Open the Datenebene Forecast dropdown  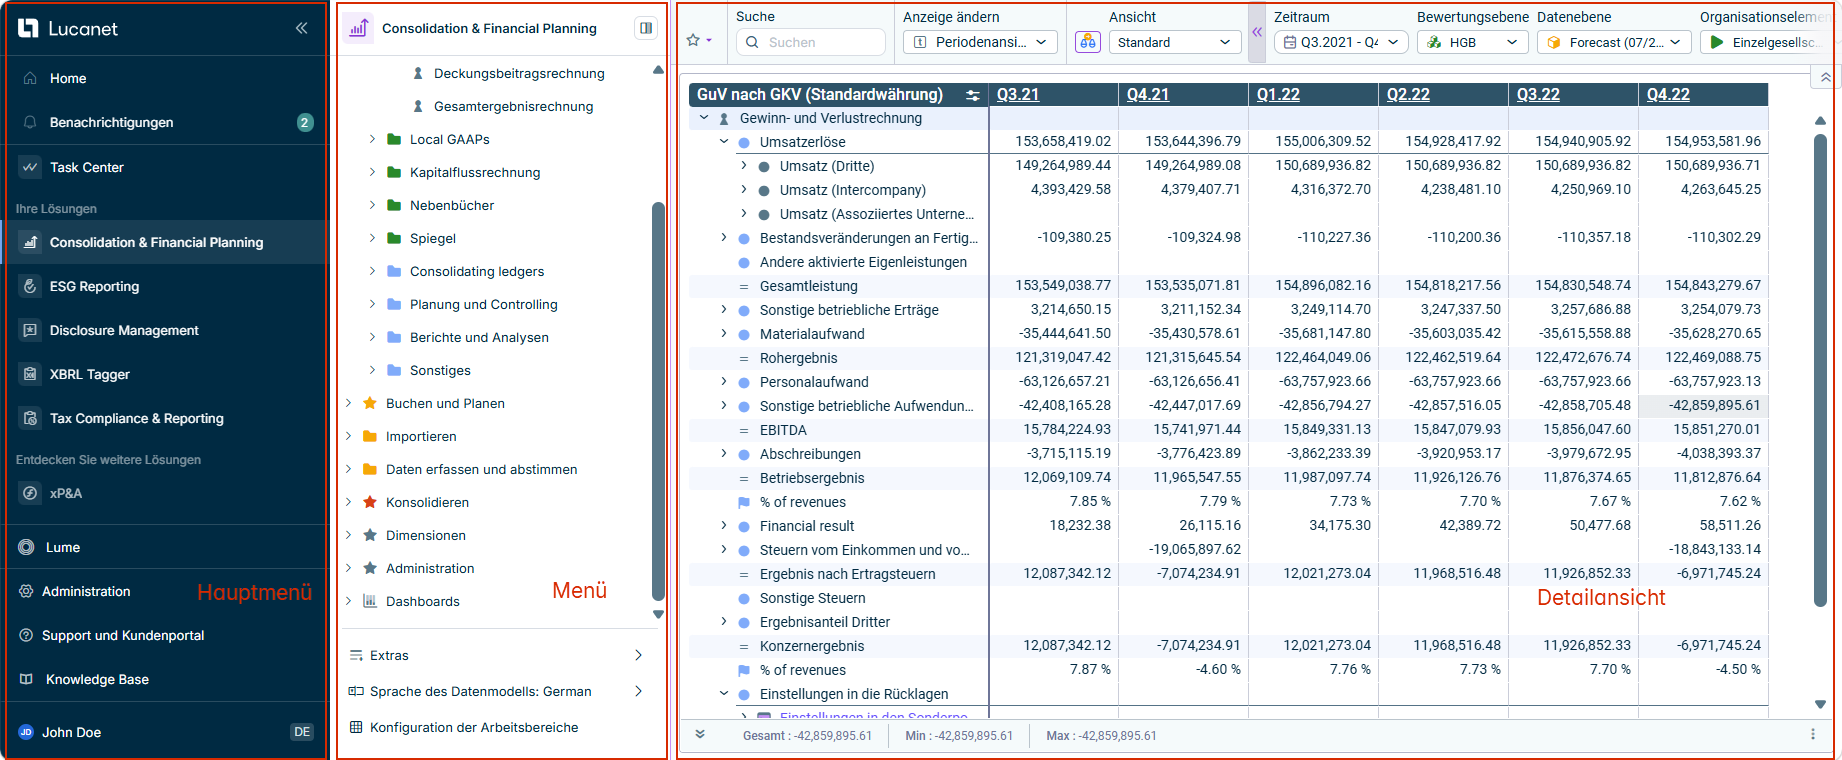tap(1615, 42)
